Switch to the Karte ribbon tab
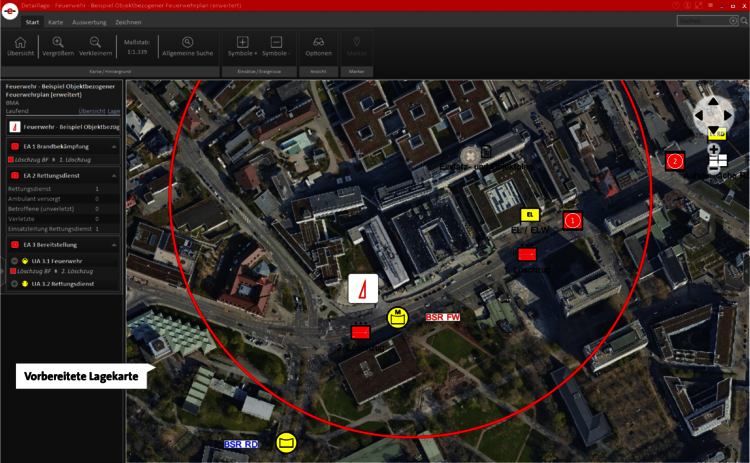Screen dimensions: 750x463 pos(55,22)
